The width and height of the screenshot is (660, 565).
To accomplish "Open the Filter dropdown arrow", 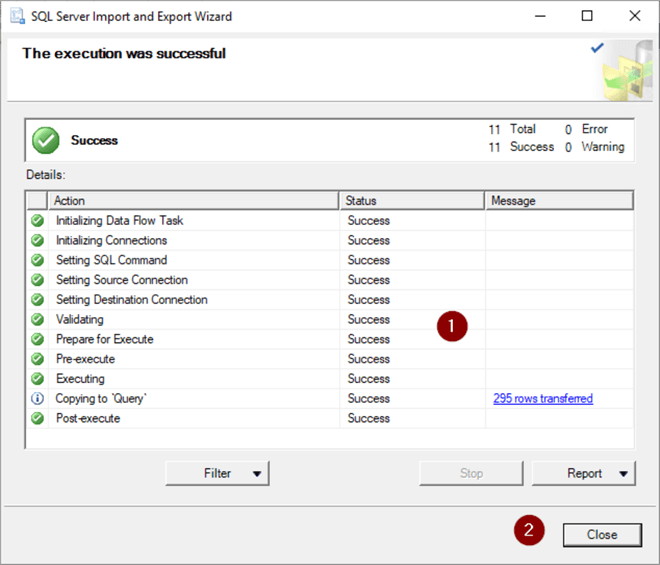I will pos(257,474).
